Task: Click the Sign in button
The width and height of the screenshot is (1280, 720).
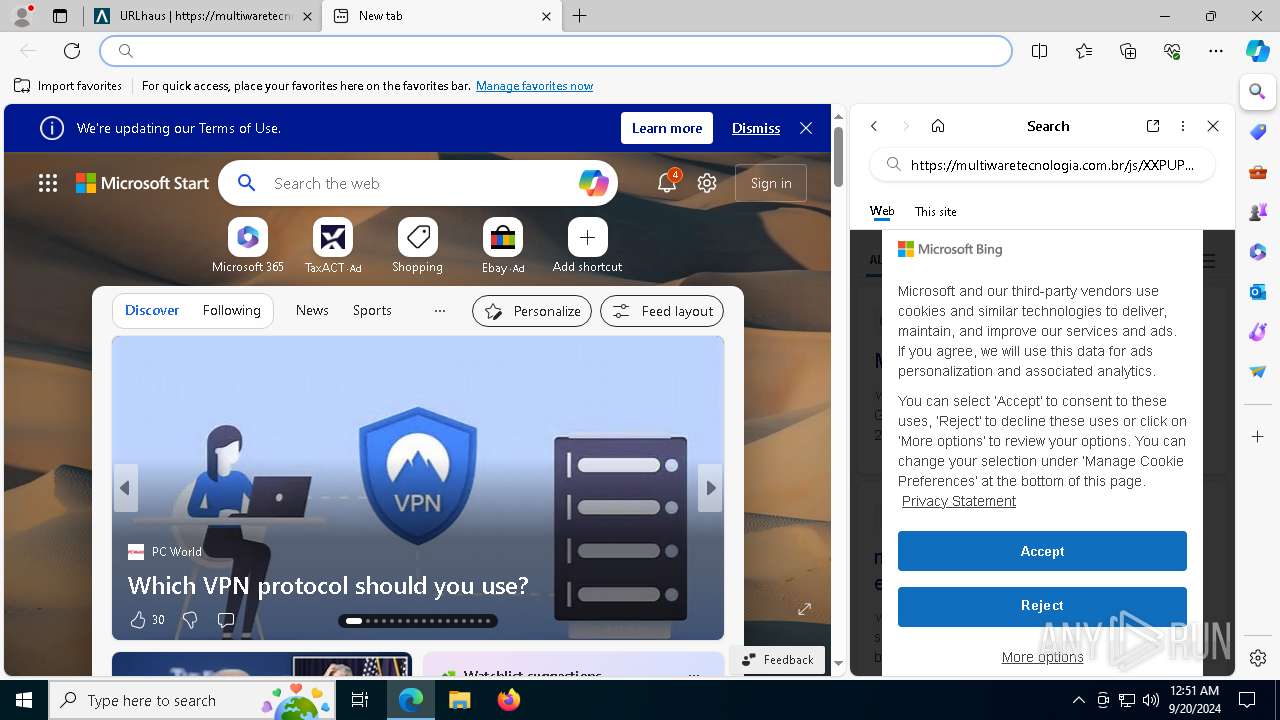Action: [771, 183]
